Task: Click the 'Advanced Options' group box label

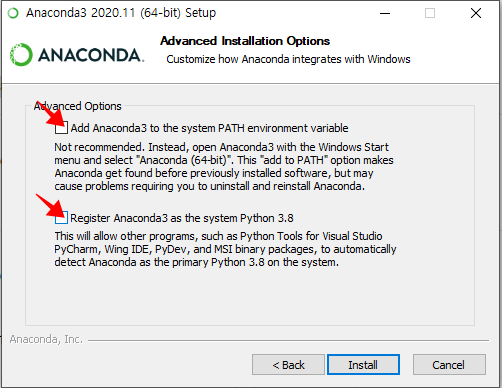Action: tap(78, 106)
